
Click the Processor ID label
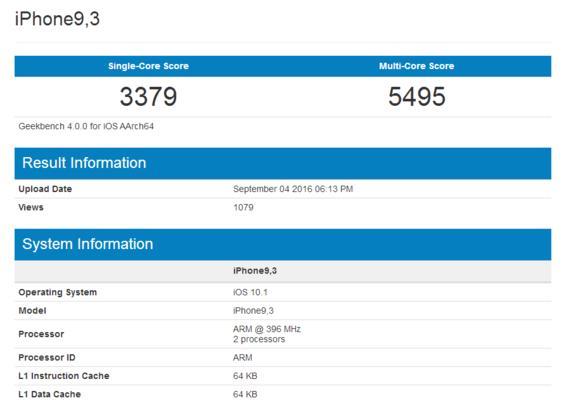[x=47, y=358]
